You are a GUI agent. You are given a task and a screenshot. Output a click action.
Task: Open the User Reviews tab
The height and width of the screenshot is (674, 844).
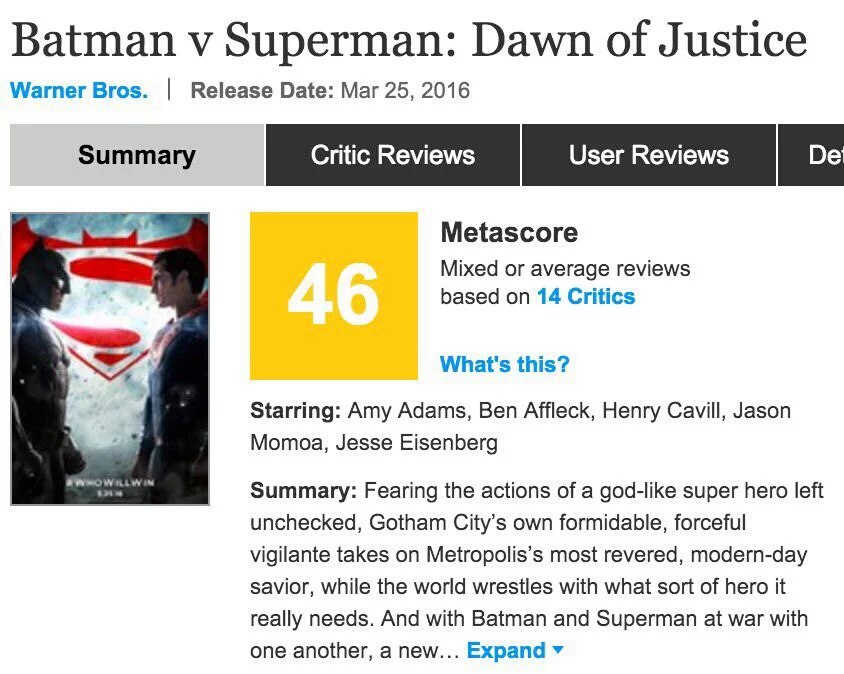[649, 155]
